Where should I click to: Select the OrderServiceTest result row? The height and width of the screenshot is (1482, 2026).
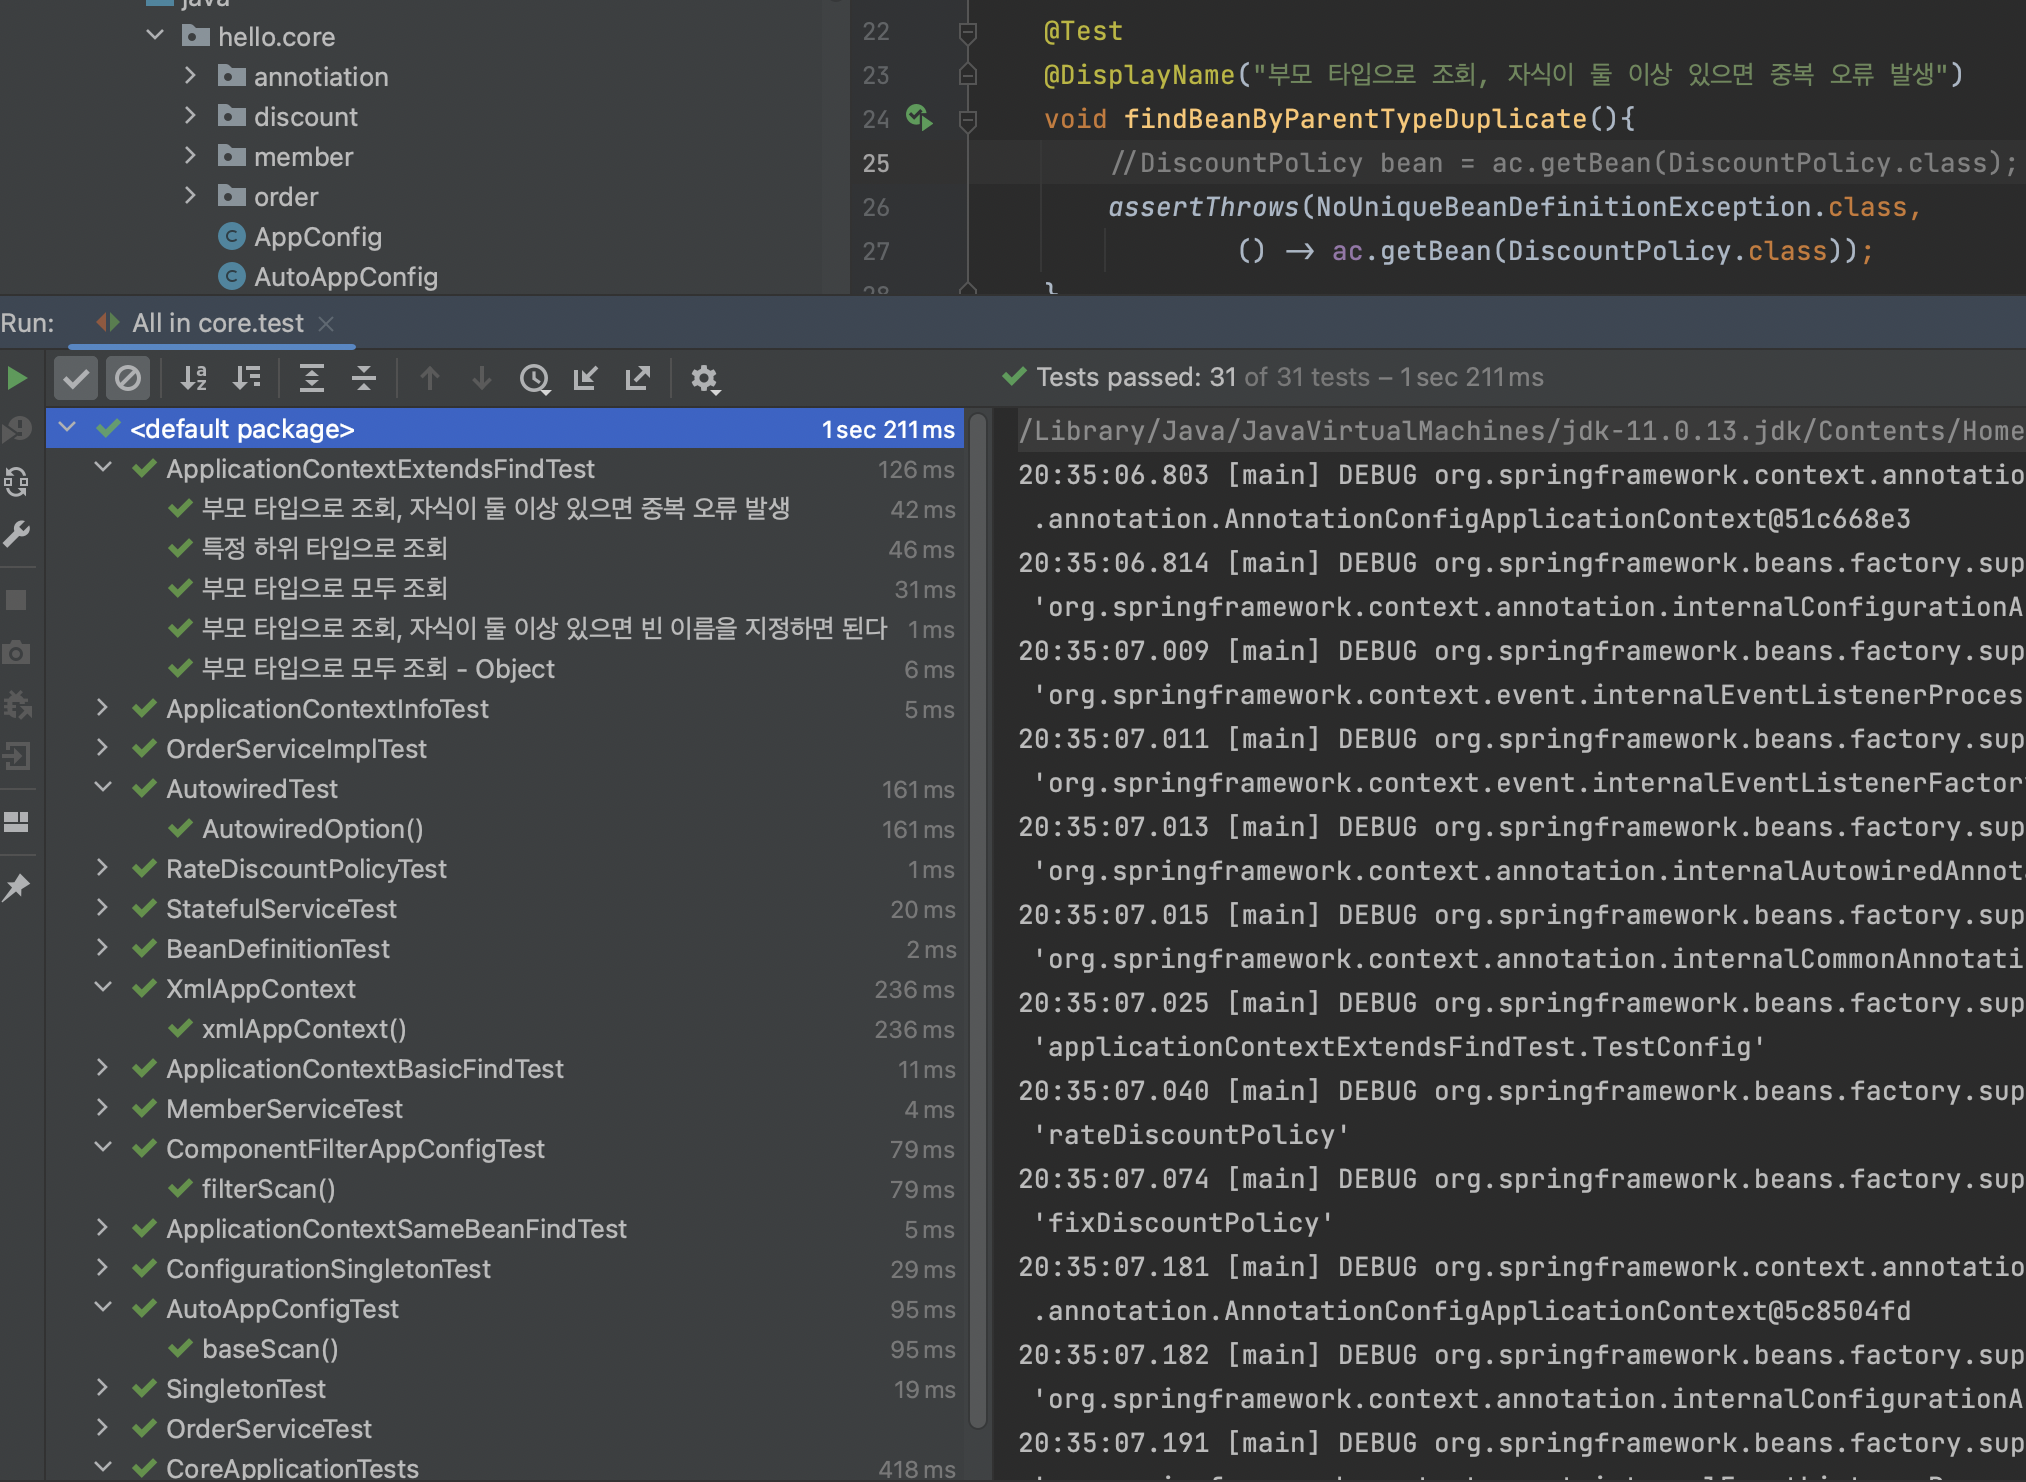click(505, 1429)
